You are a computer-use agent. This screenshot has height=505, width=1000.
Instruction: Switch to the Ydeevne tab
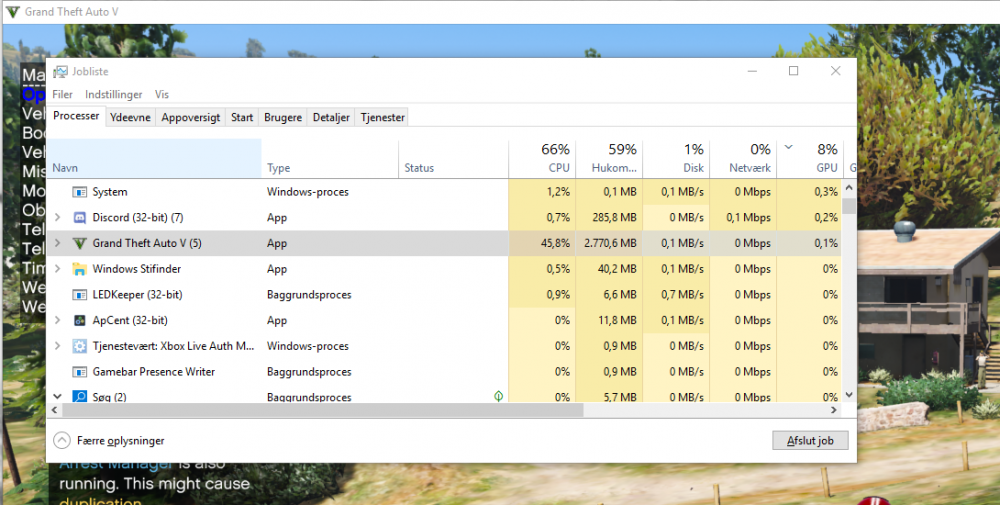130,117
